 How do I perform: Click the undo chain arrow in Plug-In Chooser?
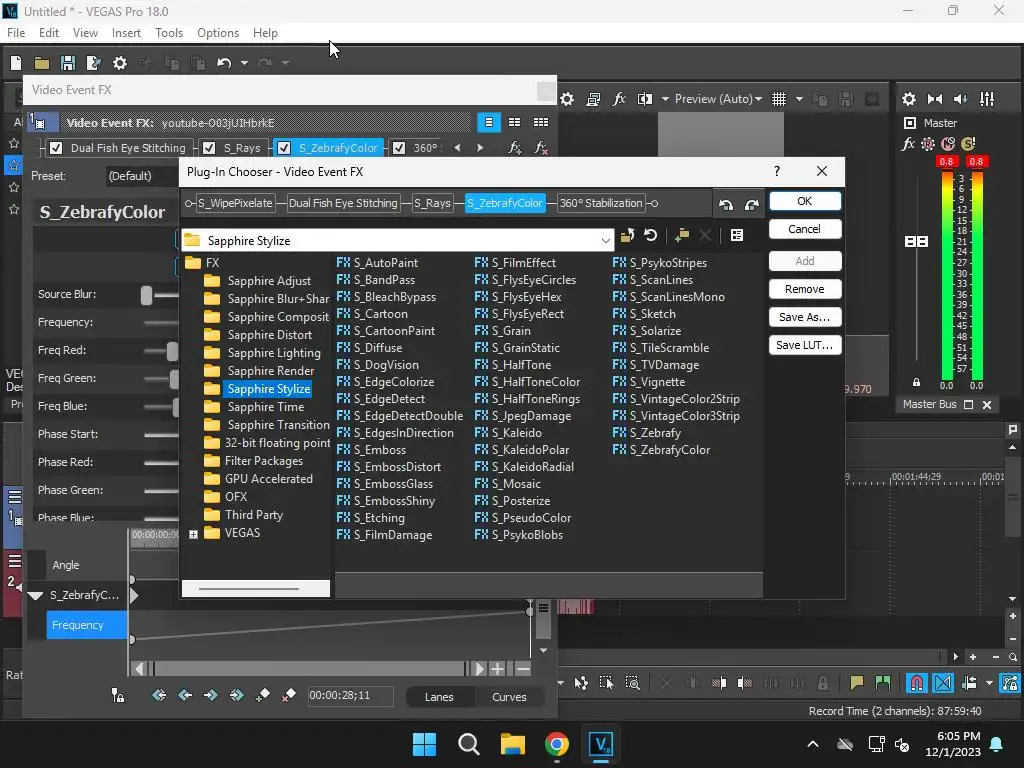[726, 204]
